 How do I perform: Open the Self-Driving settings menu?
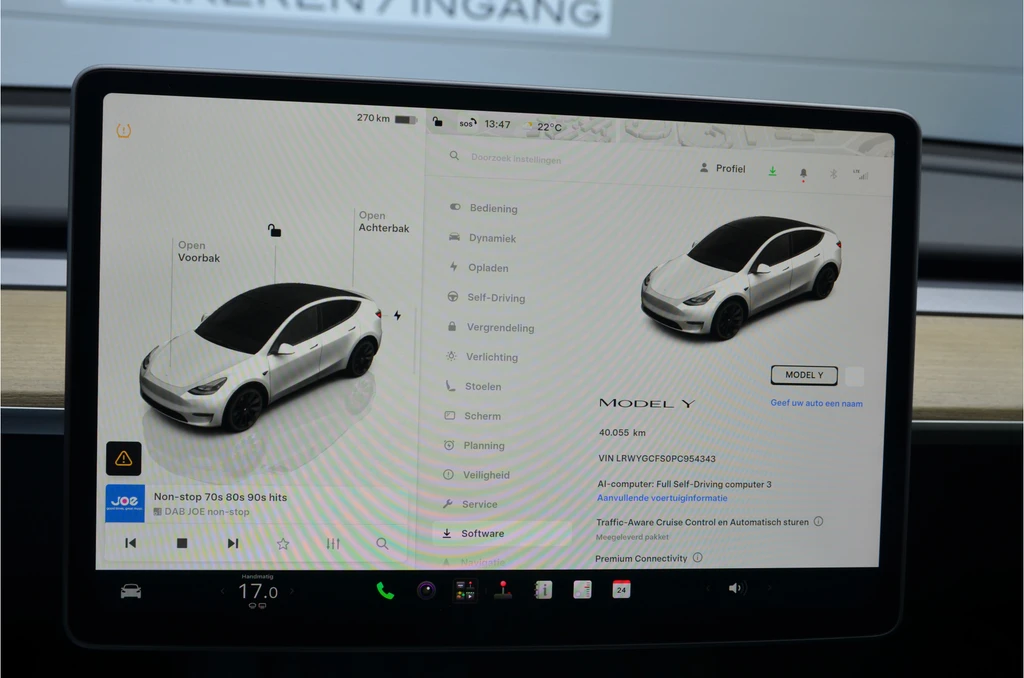(x=487, y=297)
